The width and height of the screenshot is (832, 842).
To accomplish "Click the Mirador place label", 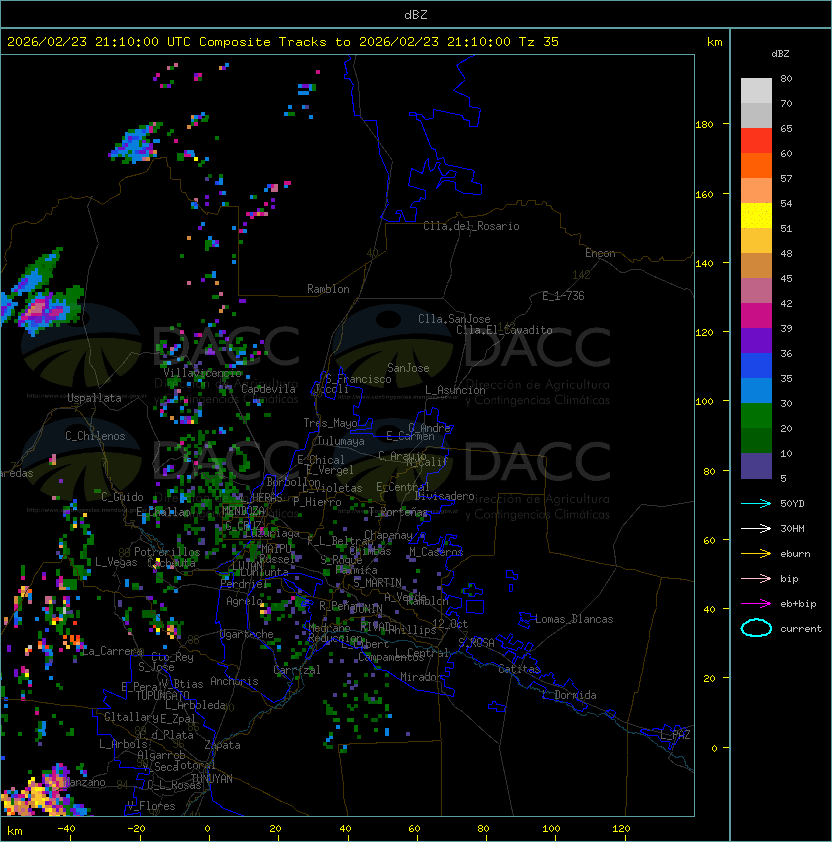I will point(421,677).
